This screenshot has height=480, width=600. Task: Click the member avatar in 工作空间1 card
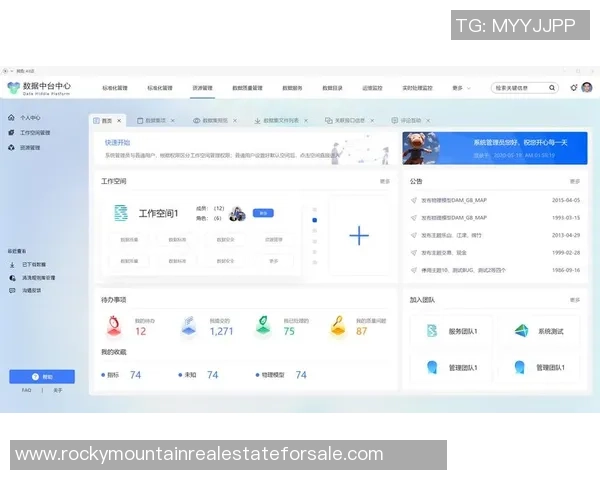point(237,214)
